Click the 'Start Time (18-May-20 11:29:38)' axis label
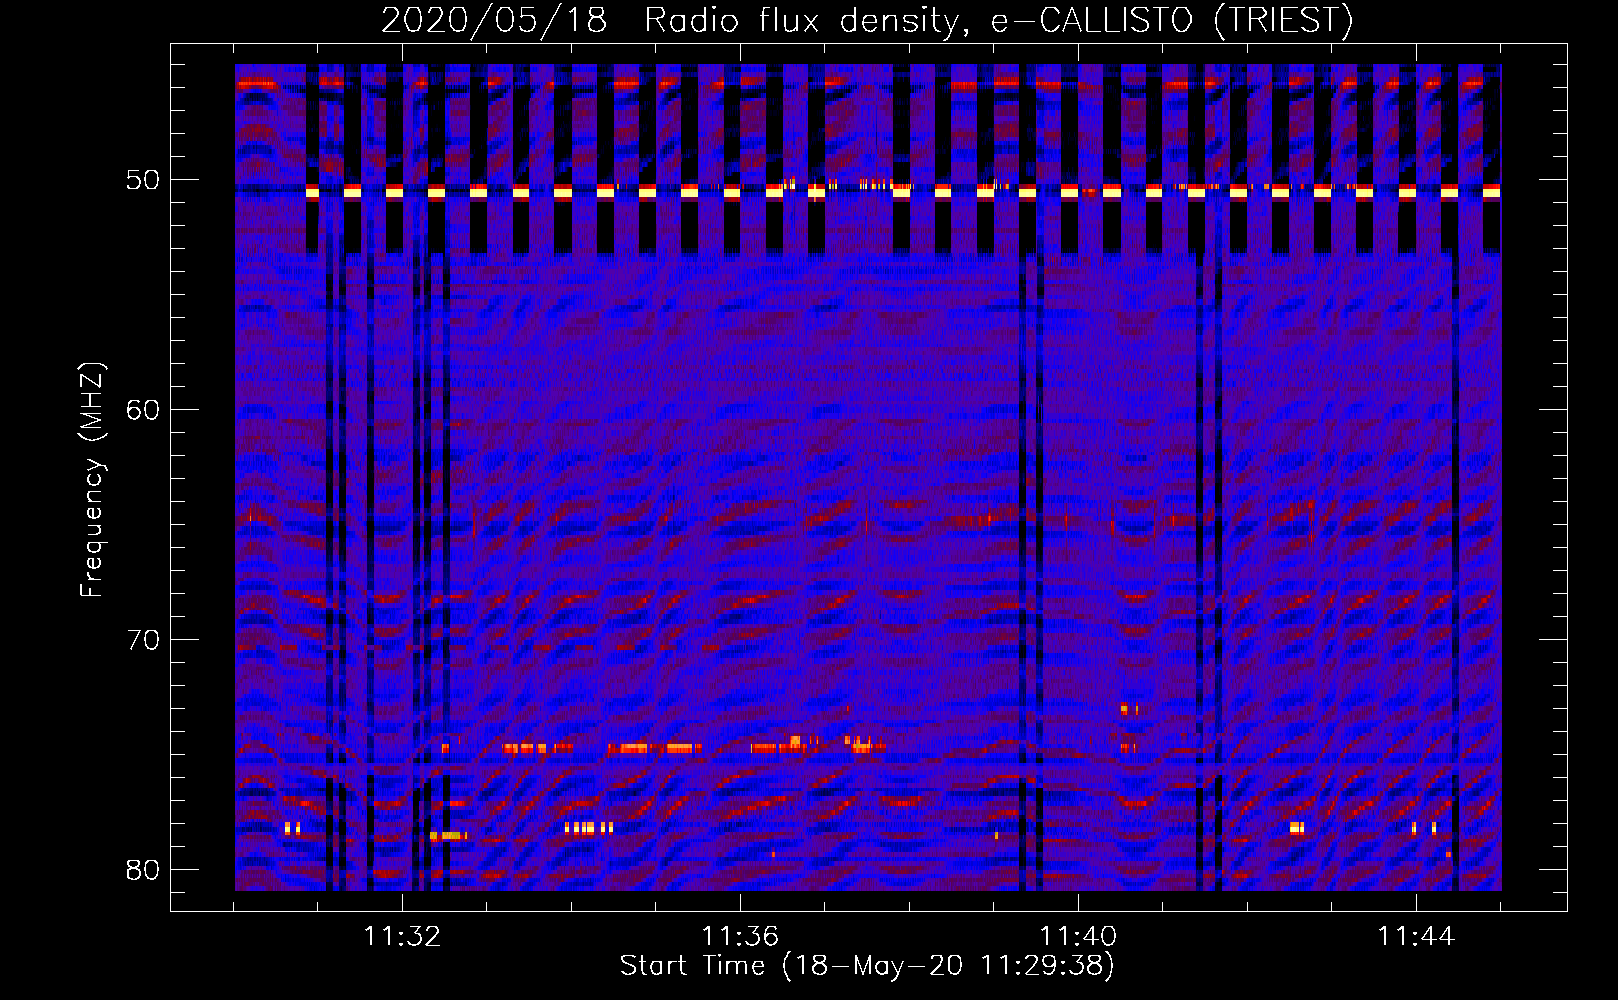 click(867, 966)
